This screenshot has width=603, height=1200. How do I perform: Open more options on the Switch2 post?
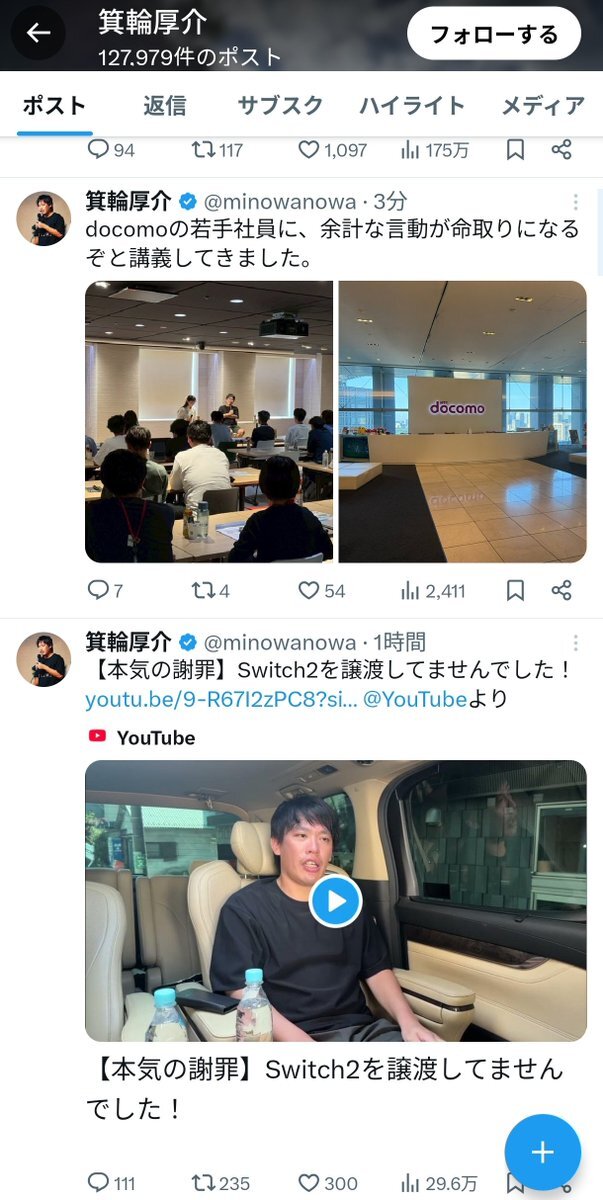[x=576, y=643]
